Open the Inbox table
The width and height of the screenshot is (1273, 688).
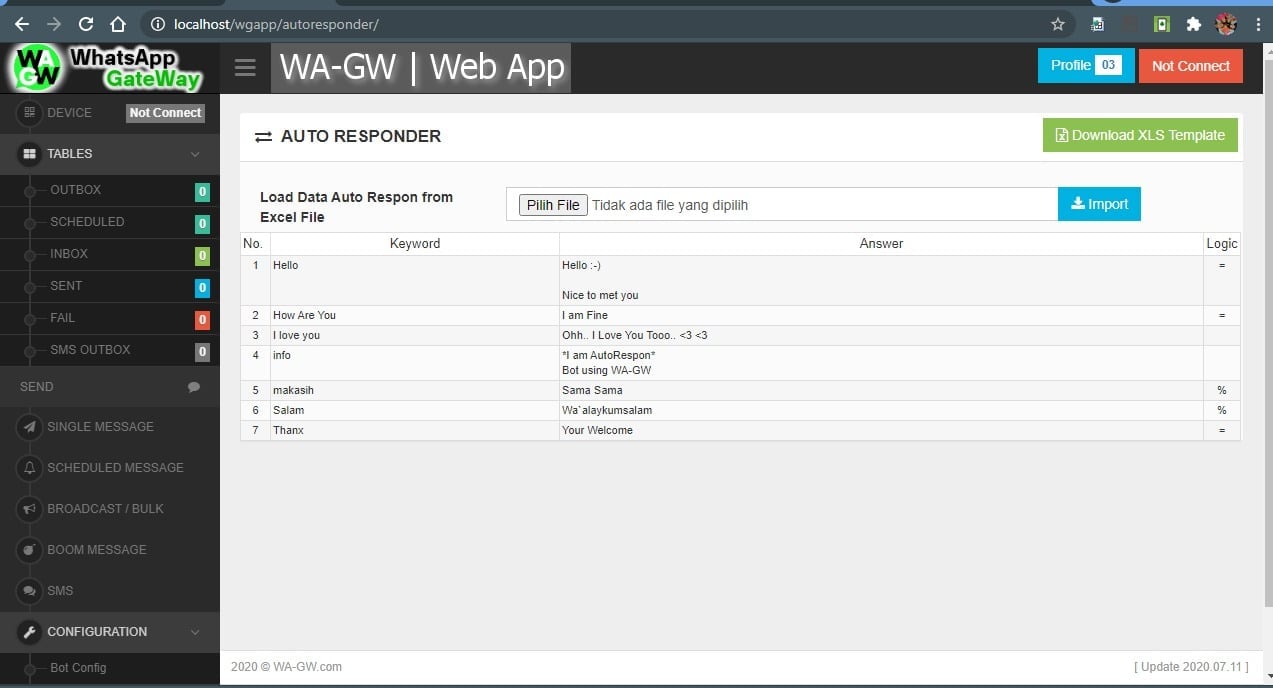click(x=69, y=254)
